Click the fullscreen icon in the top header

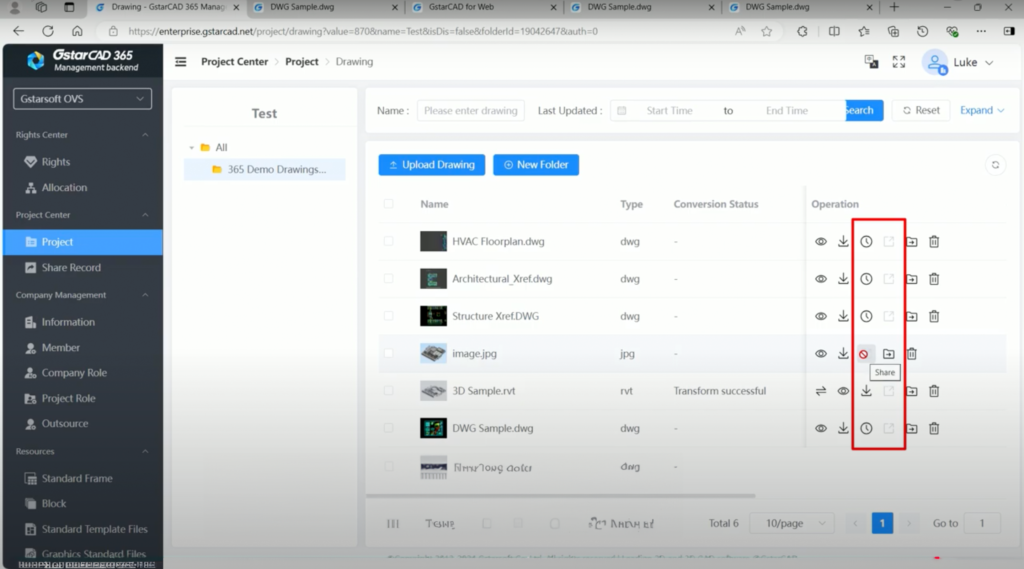tap(898, 62)
